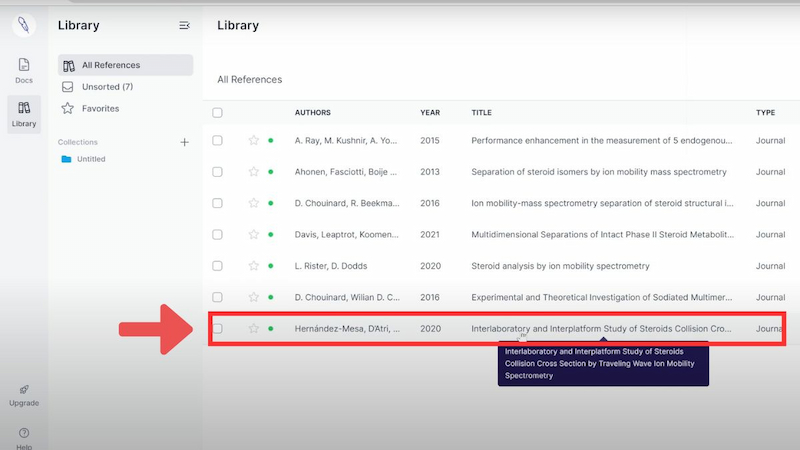This screenshot has width=800, height=450.
Task: Open Help from the sidebar
Action: pos(23,438)
